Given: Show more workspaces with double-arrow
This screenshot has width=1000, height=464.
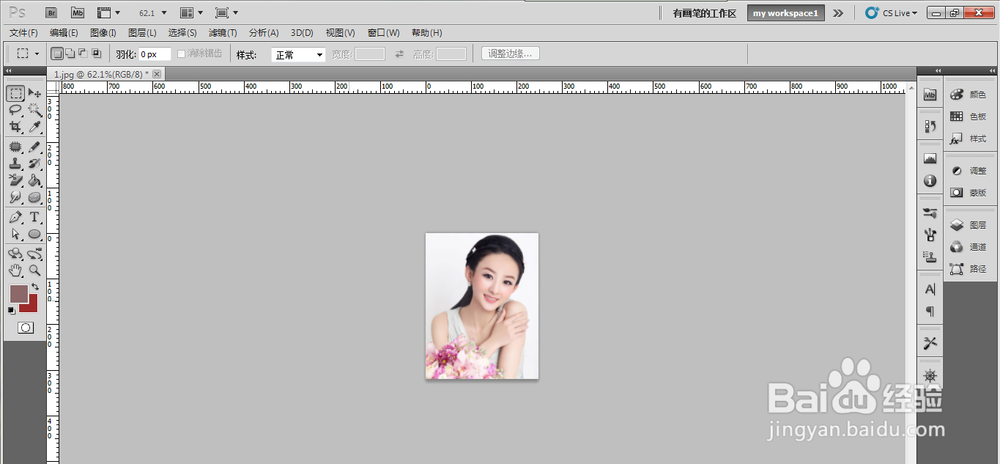Looking at the screenshot, I should 838,13.
